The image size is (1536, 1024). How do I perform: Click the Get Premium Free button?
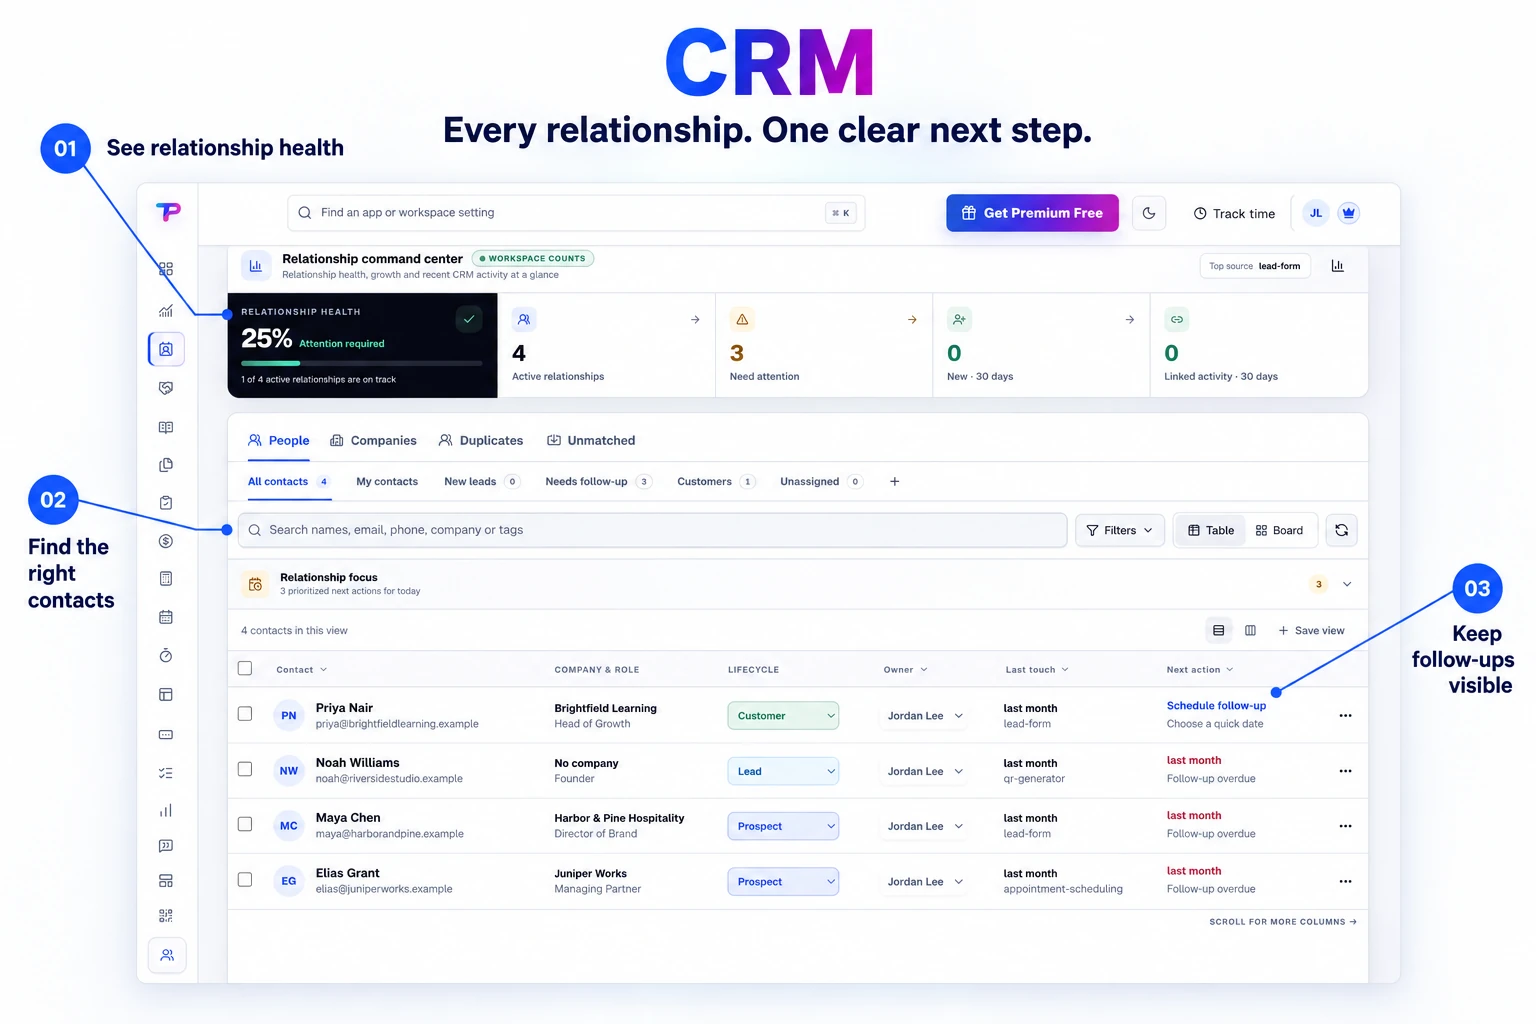pyautogui.click(x=1032, y=213)
